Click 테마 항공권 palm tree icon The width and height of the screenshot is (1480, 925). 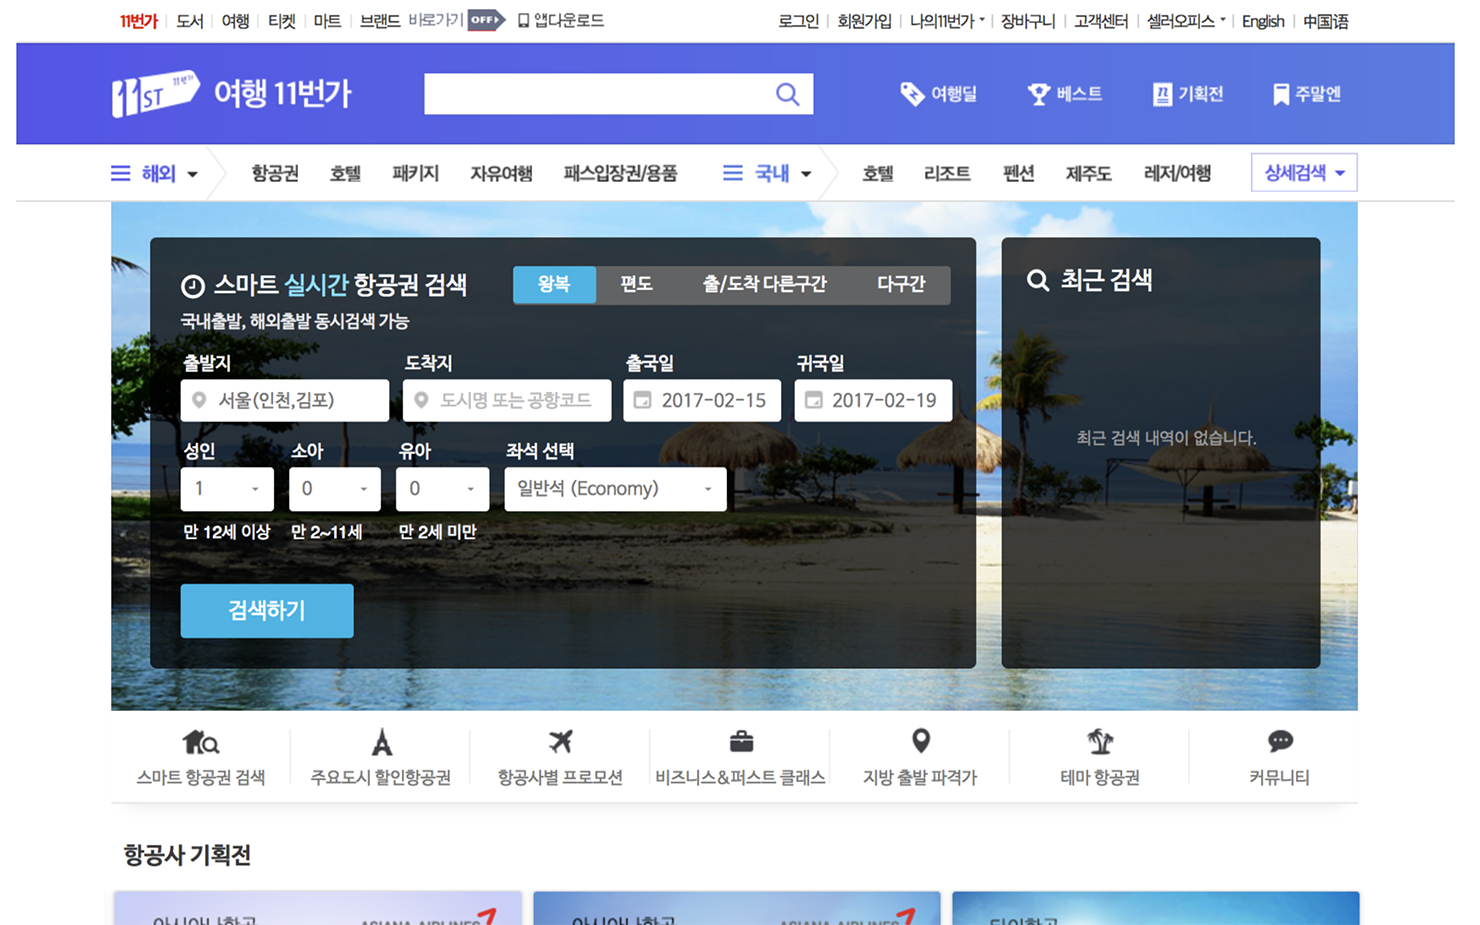pyautogui.click(x=1100, y=742)
